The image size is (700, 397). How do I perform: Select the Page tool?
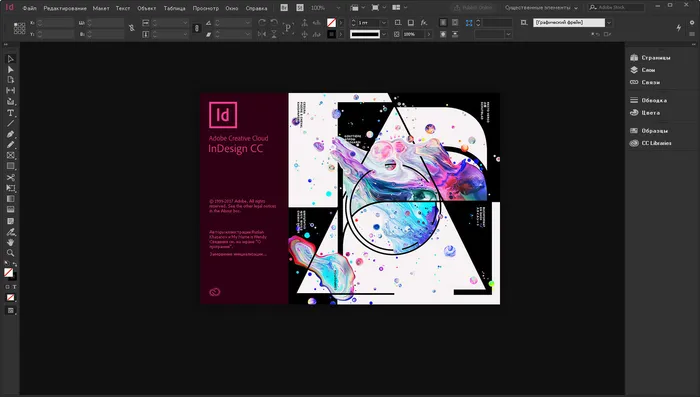[x=10, y=80]
